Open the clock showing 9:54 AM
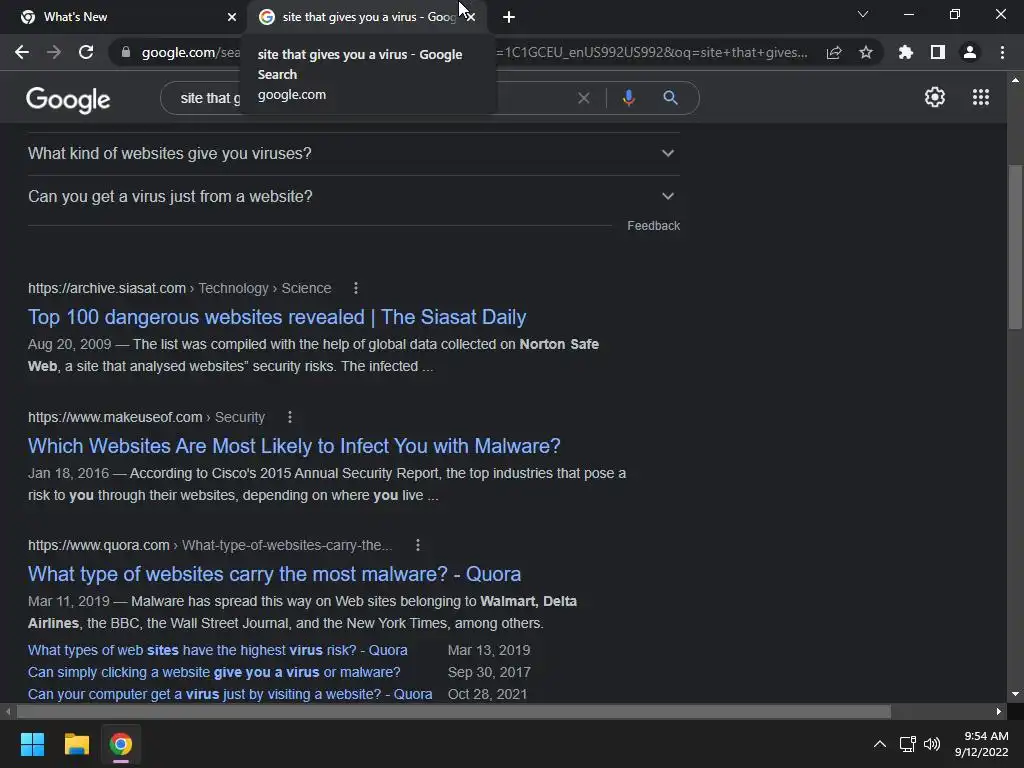1024x768 pixels. 982,744
